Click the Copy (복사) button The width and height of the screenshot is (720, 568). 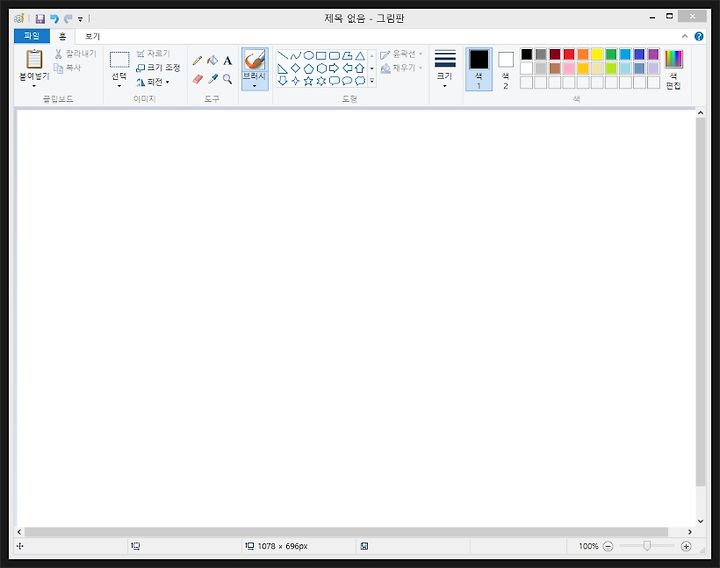68,68
